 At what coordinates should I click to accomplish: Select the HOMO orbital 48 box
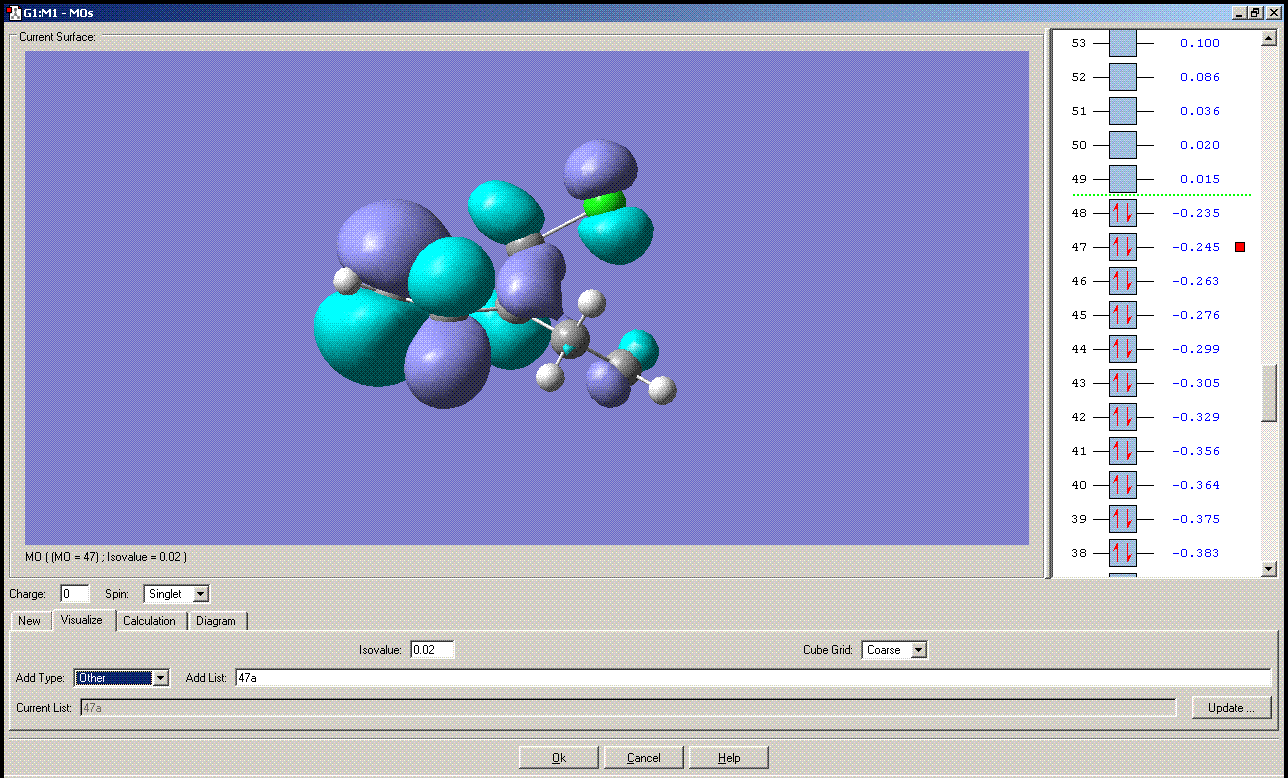[x=1124, y=213]
